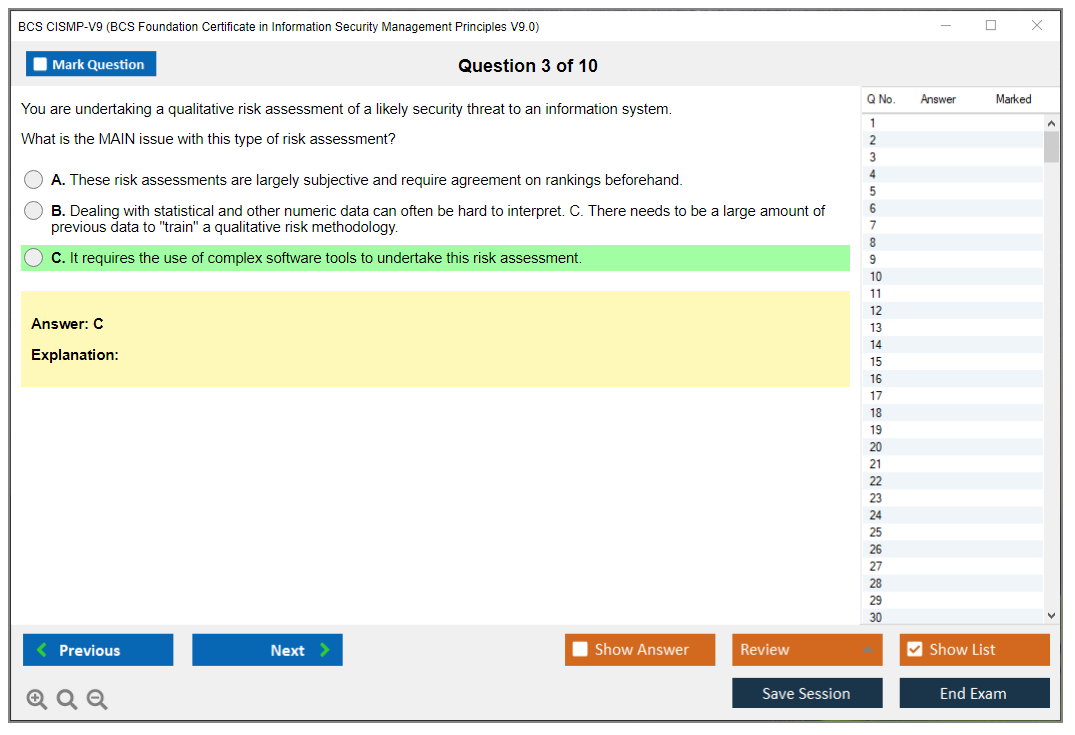
Task: Click the zoom in magnifier icon
Action: tap(36, 700)
